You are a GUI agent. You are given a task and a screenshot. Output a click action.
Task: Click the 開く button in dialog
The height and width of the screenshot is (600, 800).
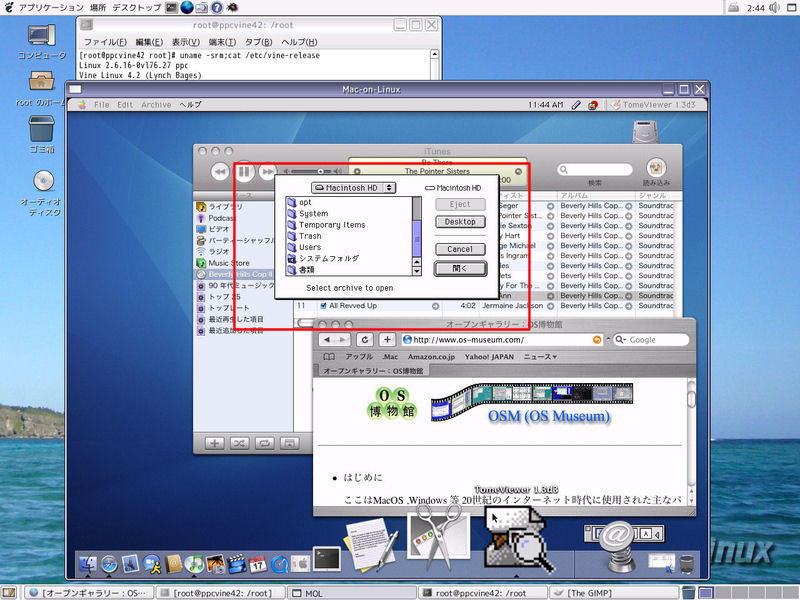[460, 268]
